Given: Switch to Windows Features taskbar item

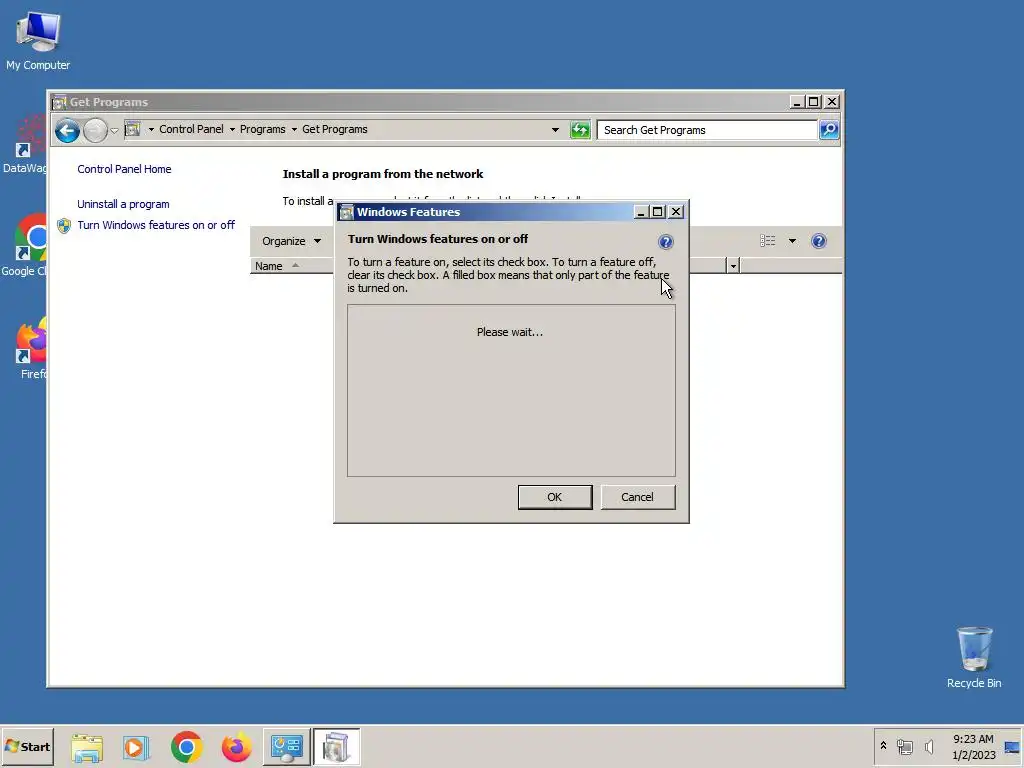Looking at the screenshot, I should tap(336, 747).
